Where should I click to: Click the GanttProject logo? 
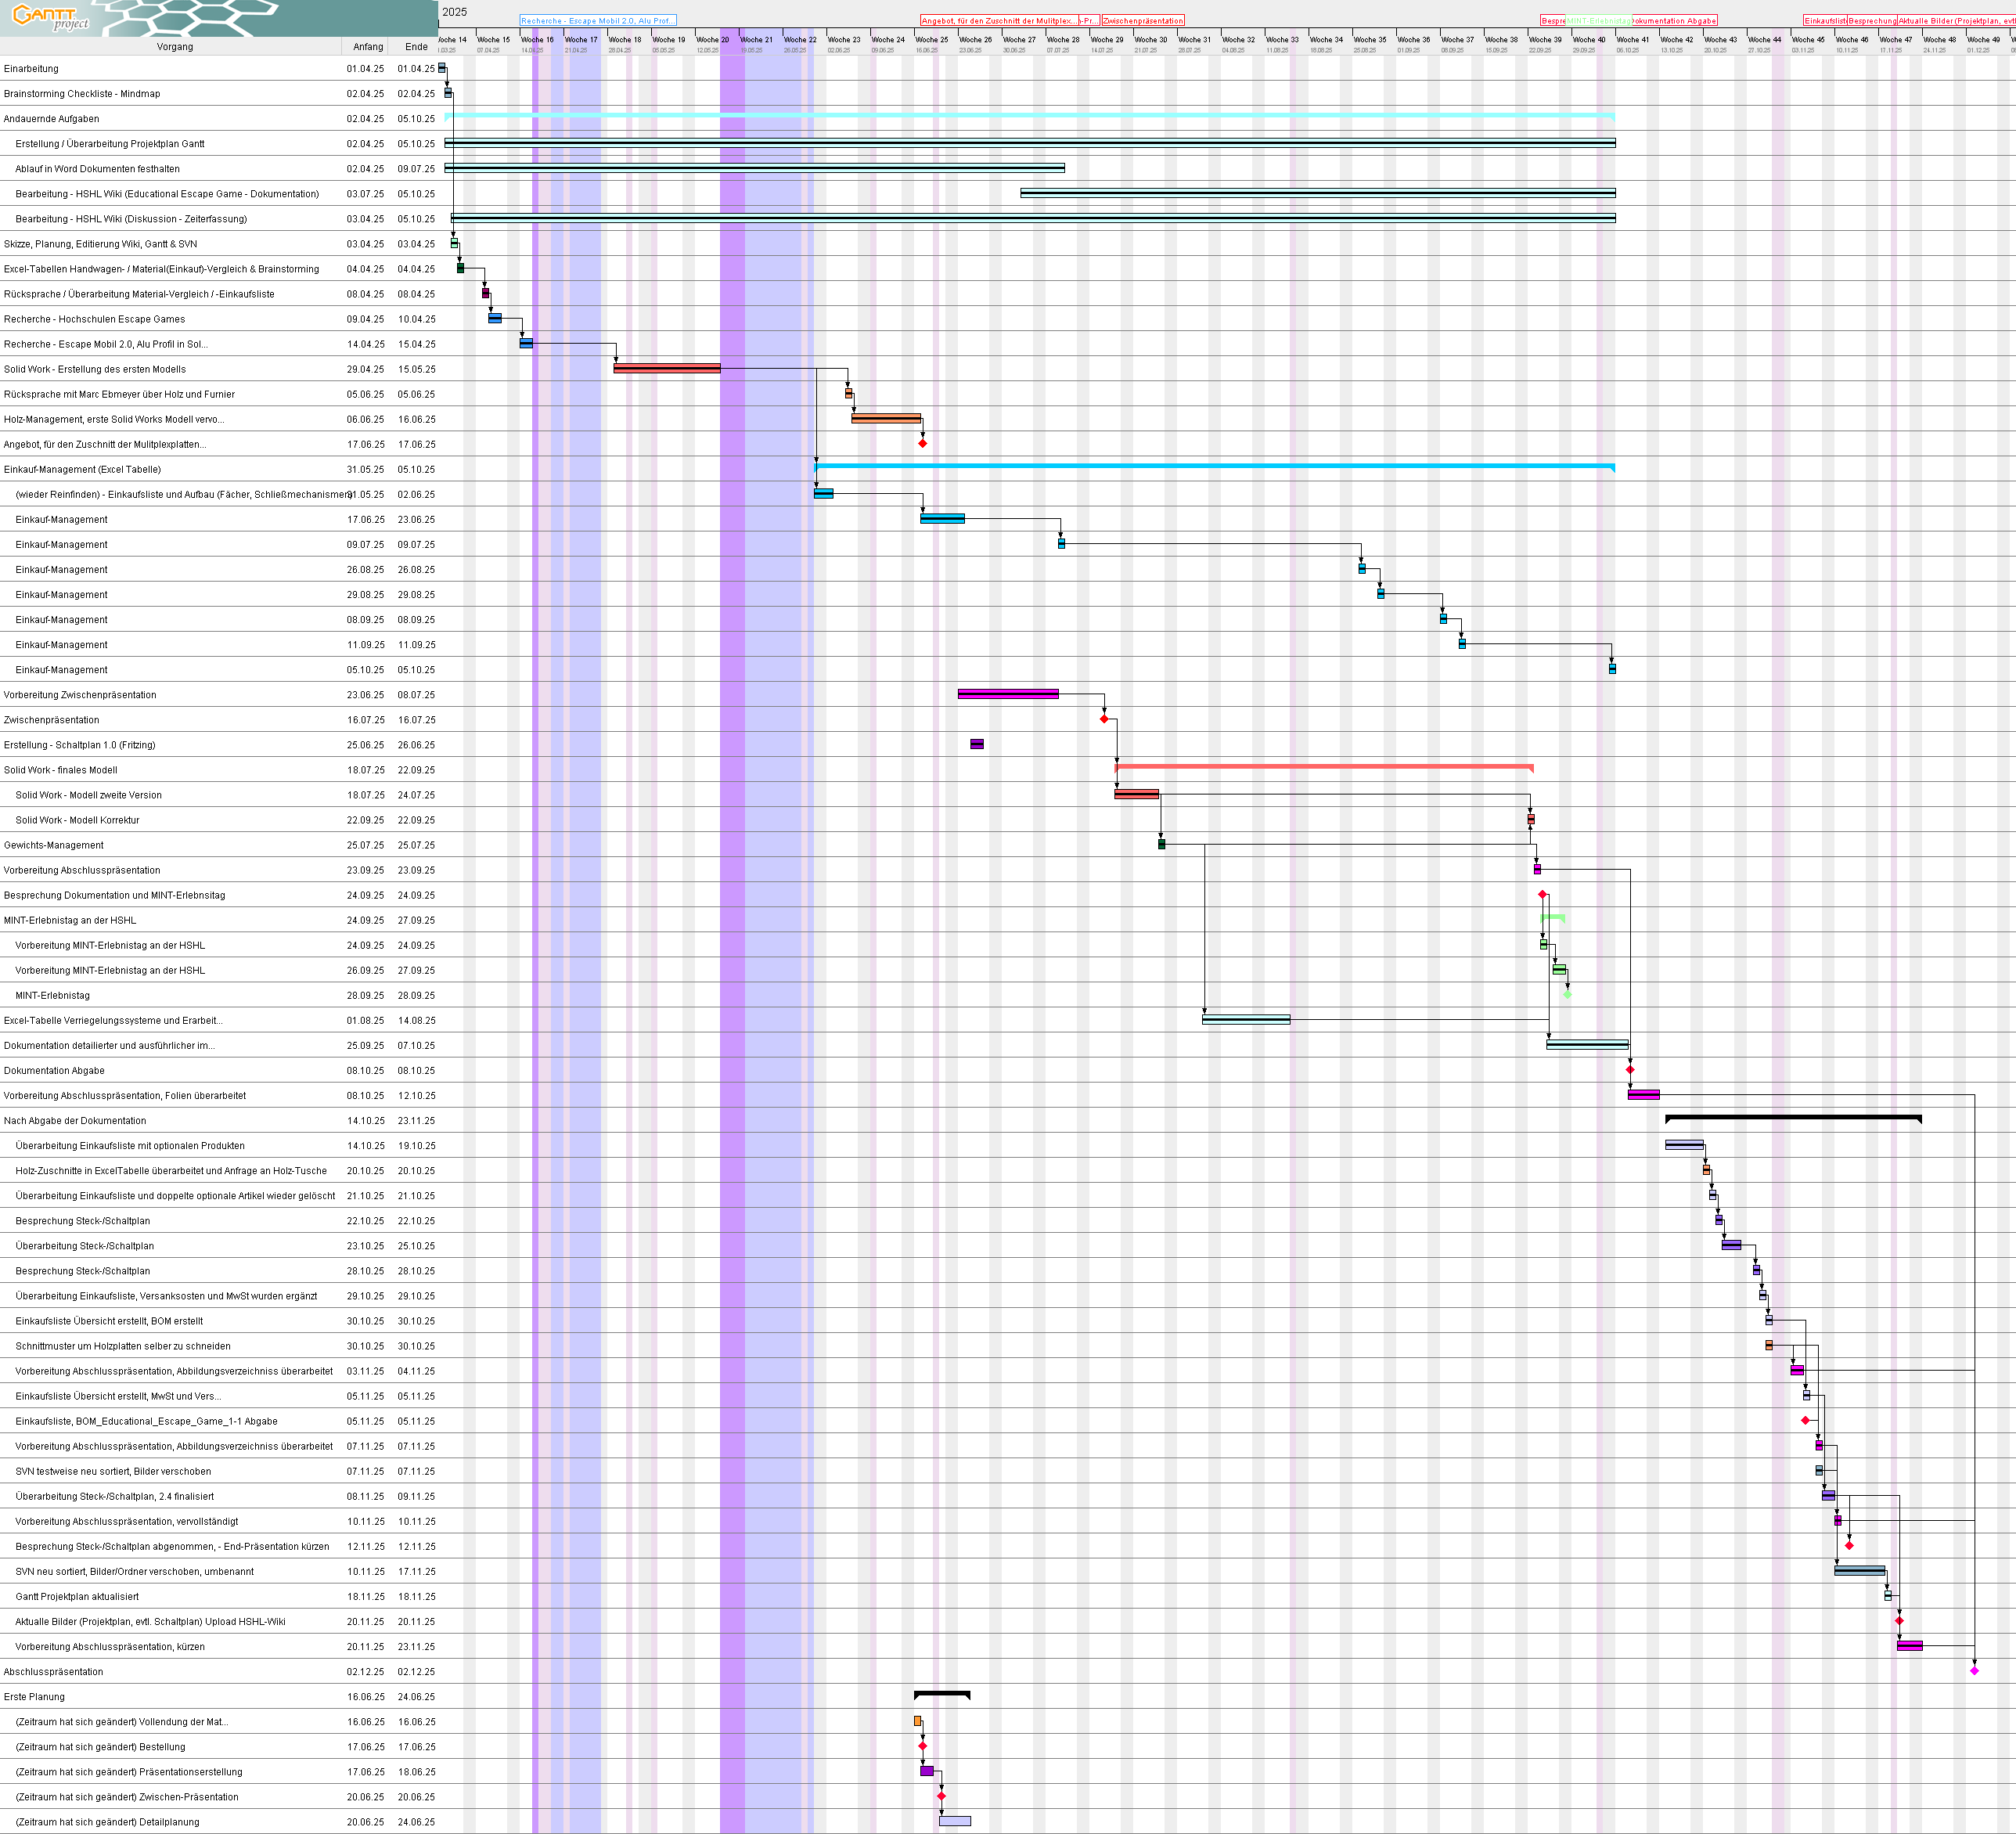click(50, 17)
